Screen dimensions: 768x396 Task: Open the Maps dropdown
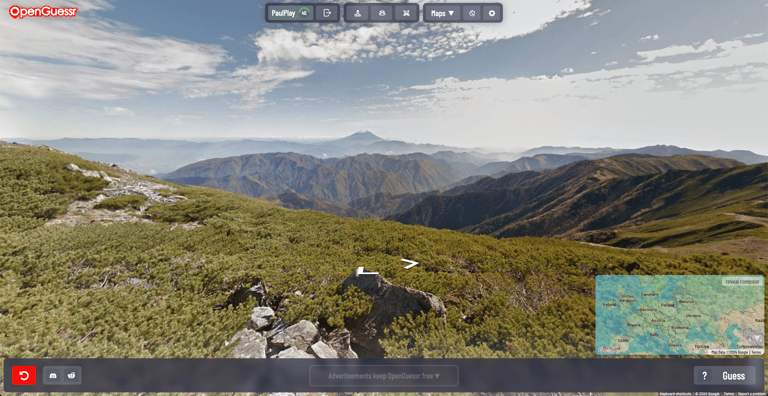tap(443, 13)
